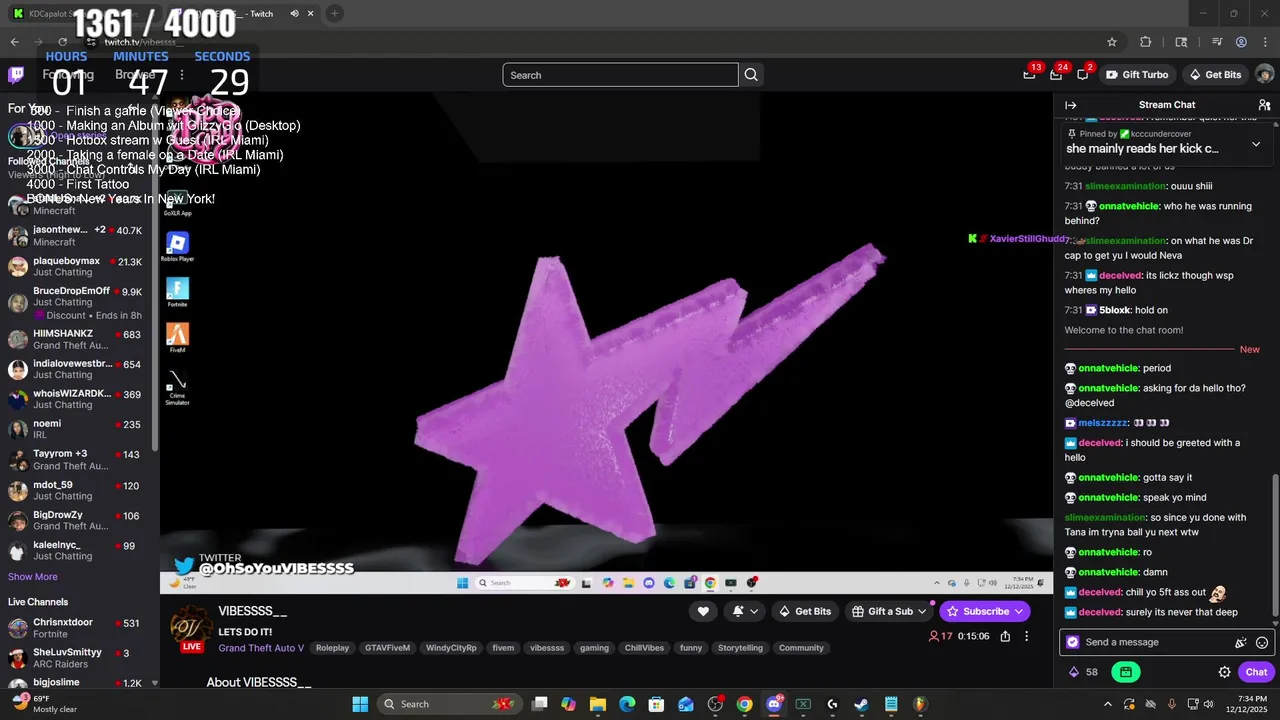Open the user profile avatar menu
This screenshot has height=720, width=1280.
click(1264, 75)
